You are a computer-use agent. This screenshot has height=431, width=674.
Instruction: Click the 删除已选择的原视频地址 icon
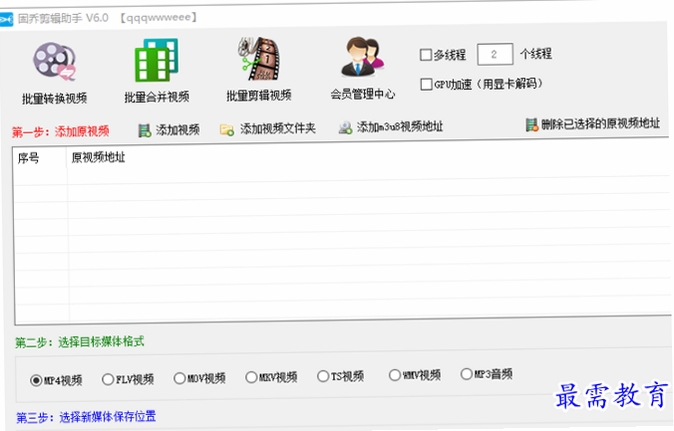click(532, 125)
